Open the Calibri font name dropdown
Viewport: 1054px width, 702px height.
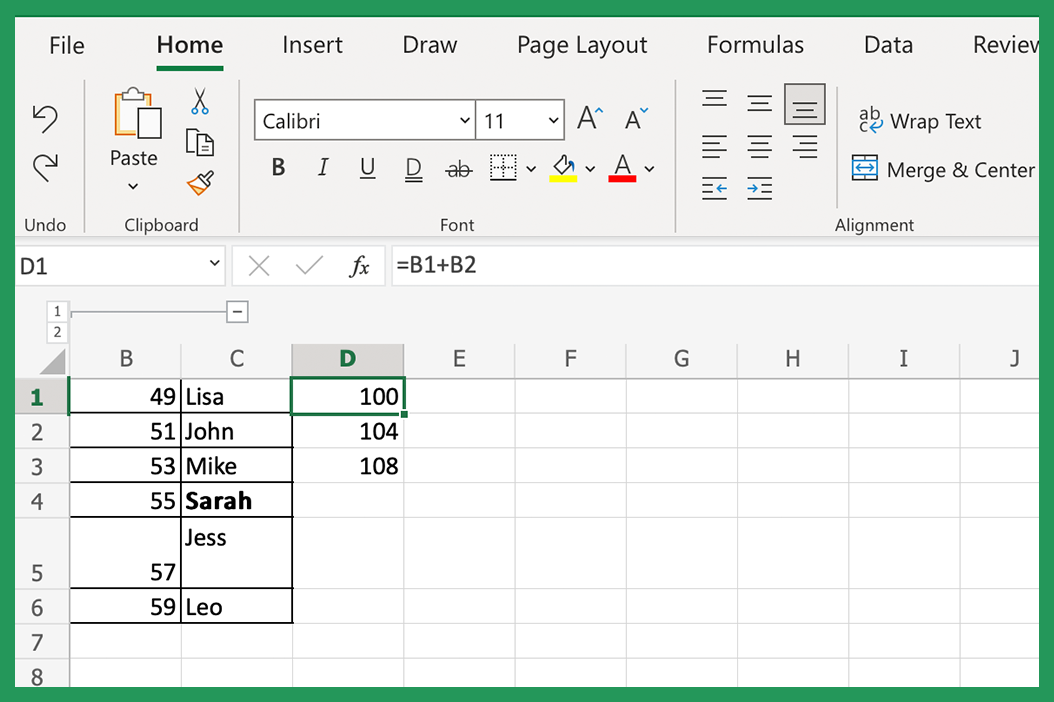click(464, 120)
